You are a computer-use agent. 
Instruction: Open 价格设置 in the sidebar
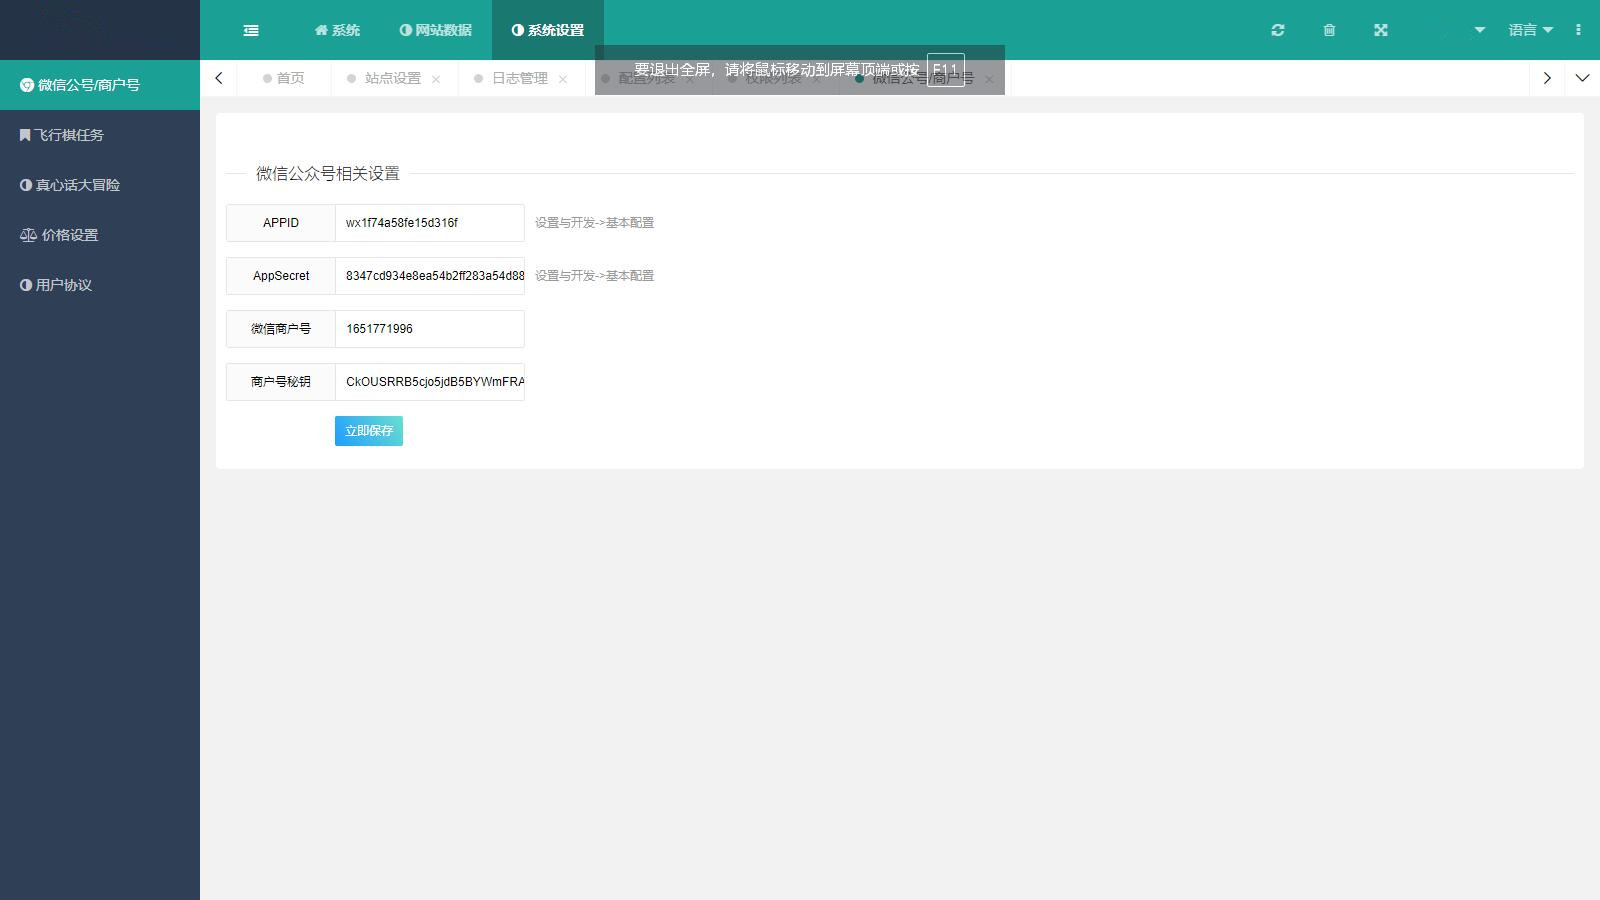tap(100, 235)
